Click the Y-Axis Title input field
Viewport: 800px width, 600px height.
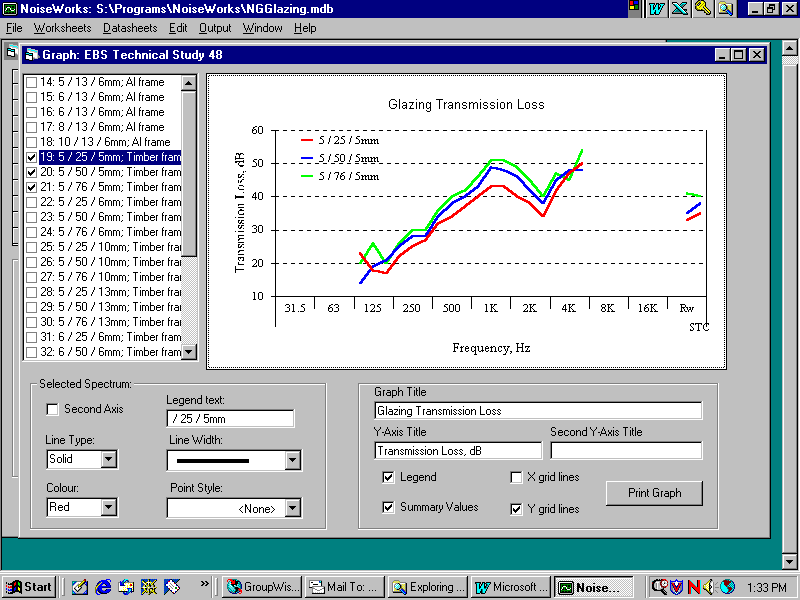click(x=458, y=451)
